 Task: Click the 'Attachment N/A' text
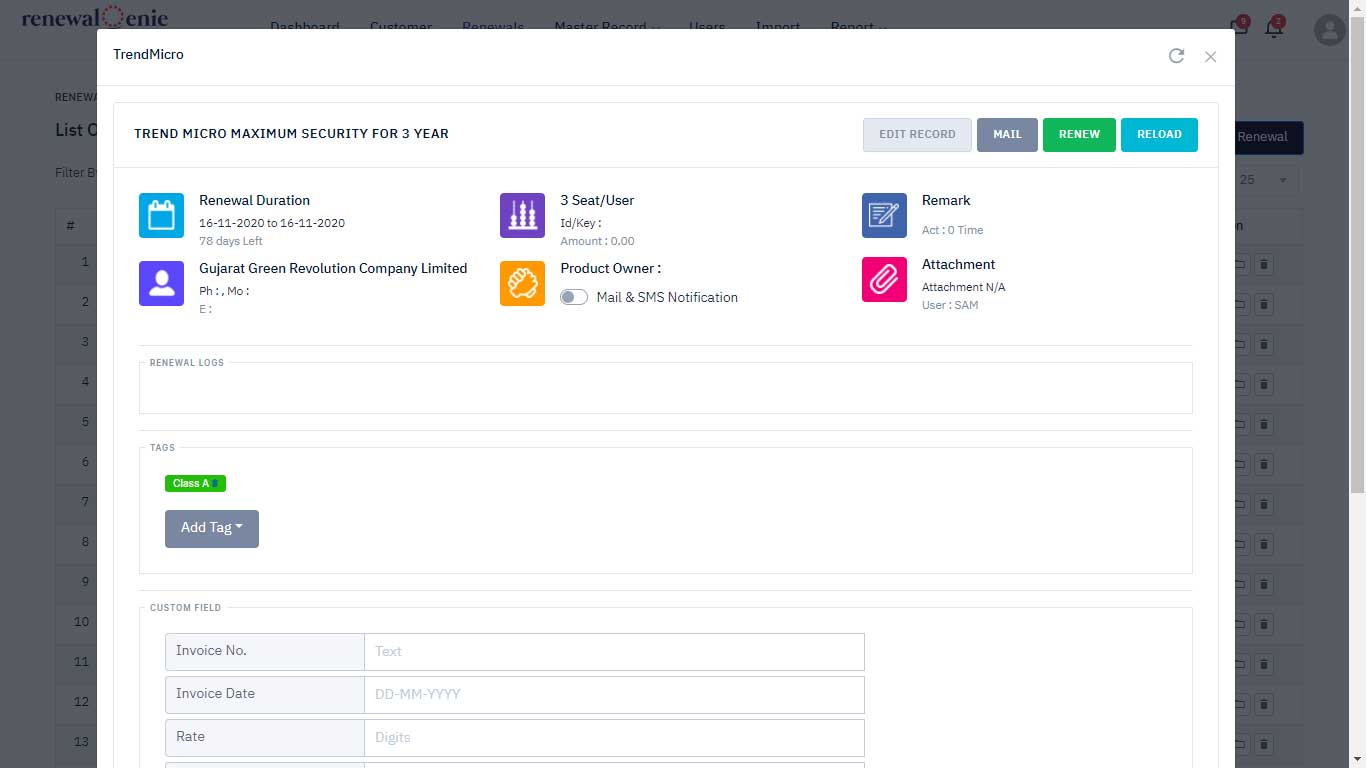[x=964, y=287]
